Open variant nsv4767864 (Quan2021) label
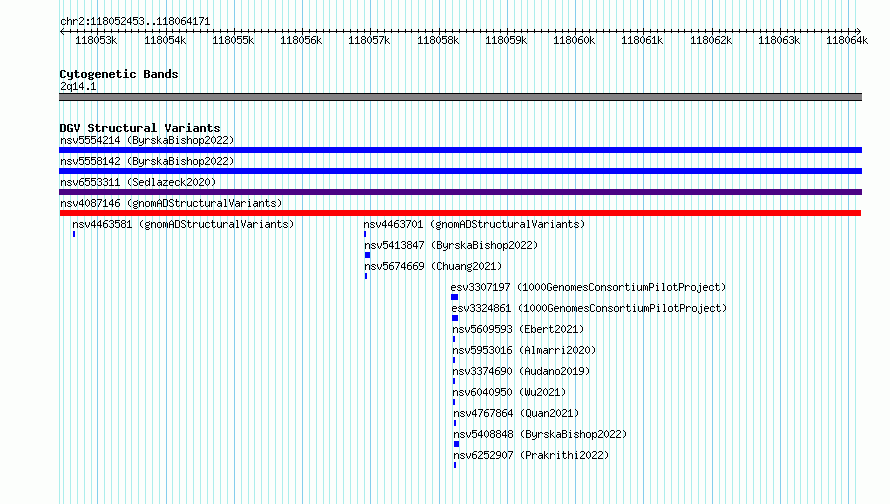 coord(516,414)
